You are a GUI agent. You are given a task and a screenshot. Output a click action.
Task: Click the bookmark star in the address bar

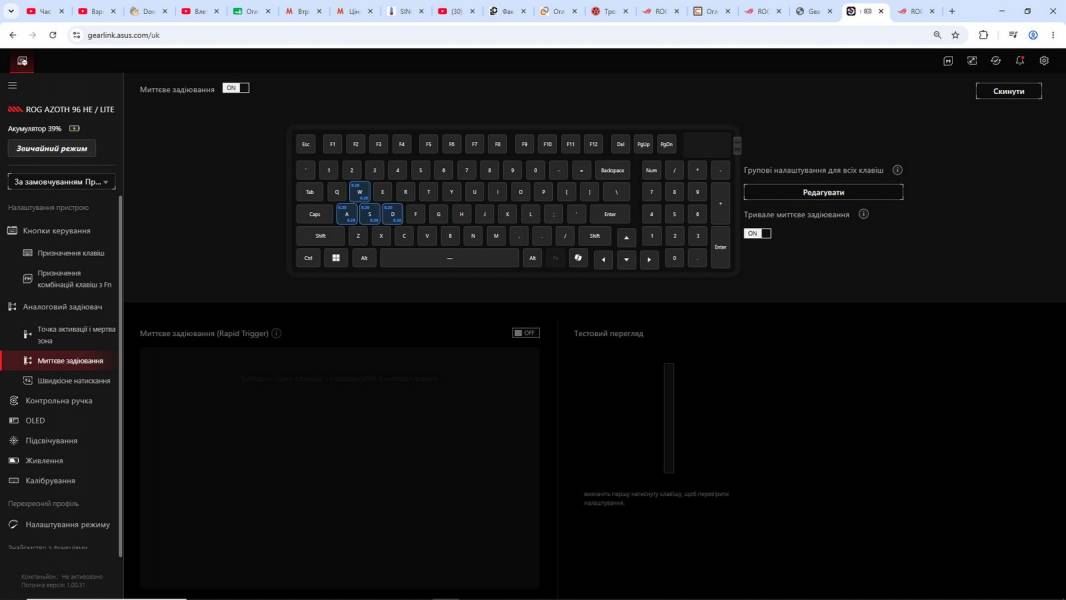pos(955,35)
